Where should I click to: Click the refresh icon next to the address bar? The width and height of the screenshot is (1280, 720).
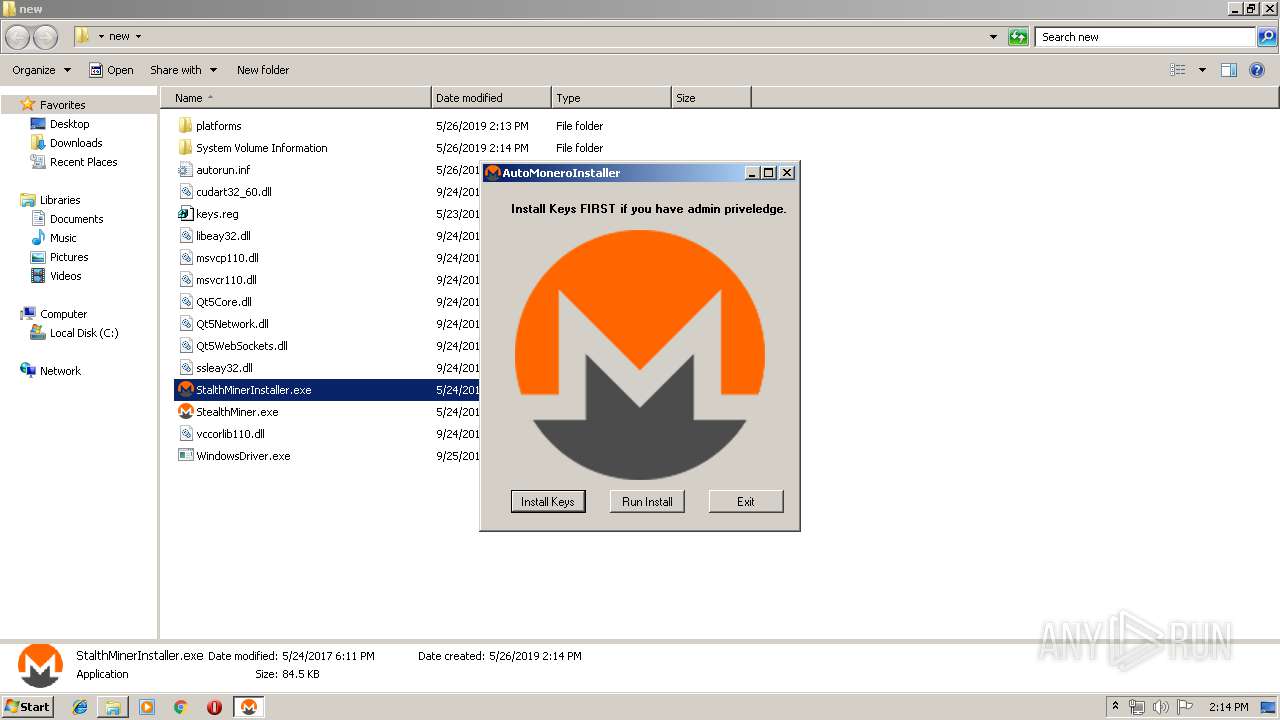[x=1018, y=37]
